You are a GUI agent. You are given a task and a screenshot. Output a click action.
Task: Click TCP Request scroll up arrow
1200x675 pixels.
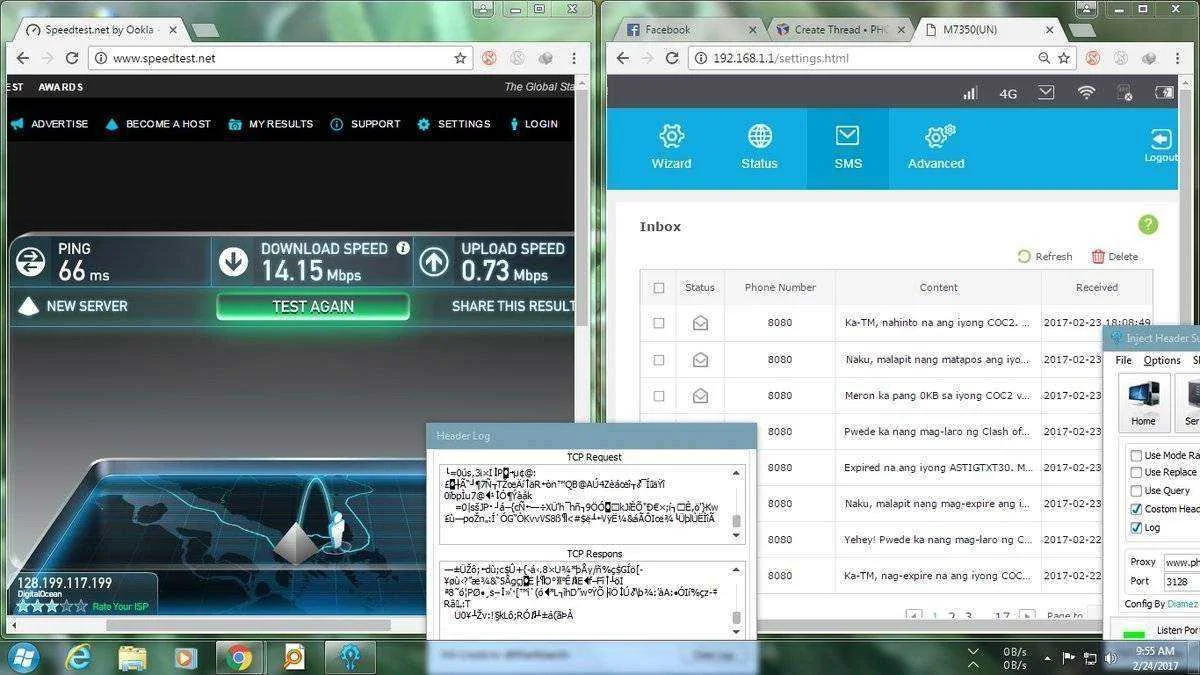(x=737, y=471)
